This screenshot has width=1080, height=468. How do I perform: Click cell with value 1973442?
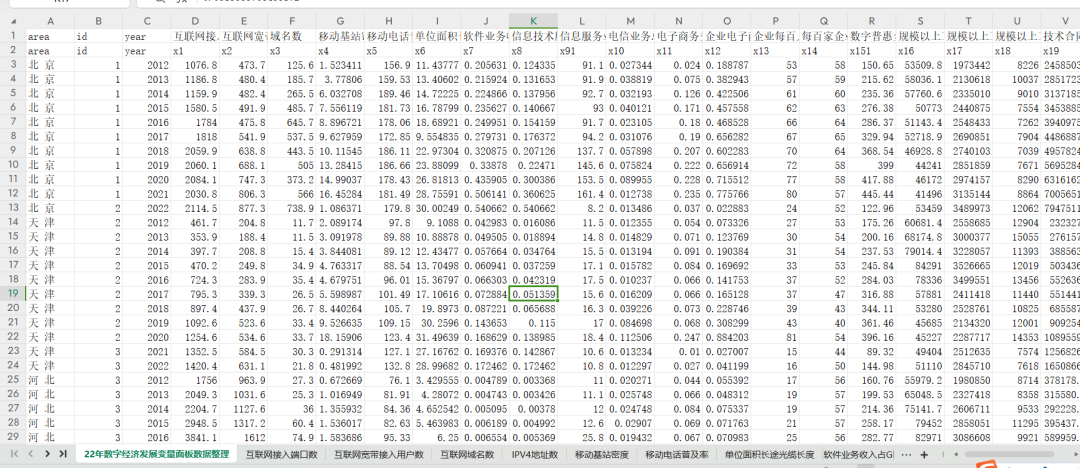968,65
